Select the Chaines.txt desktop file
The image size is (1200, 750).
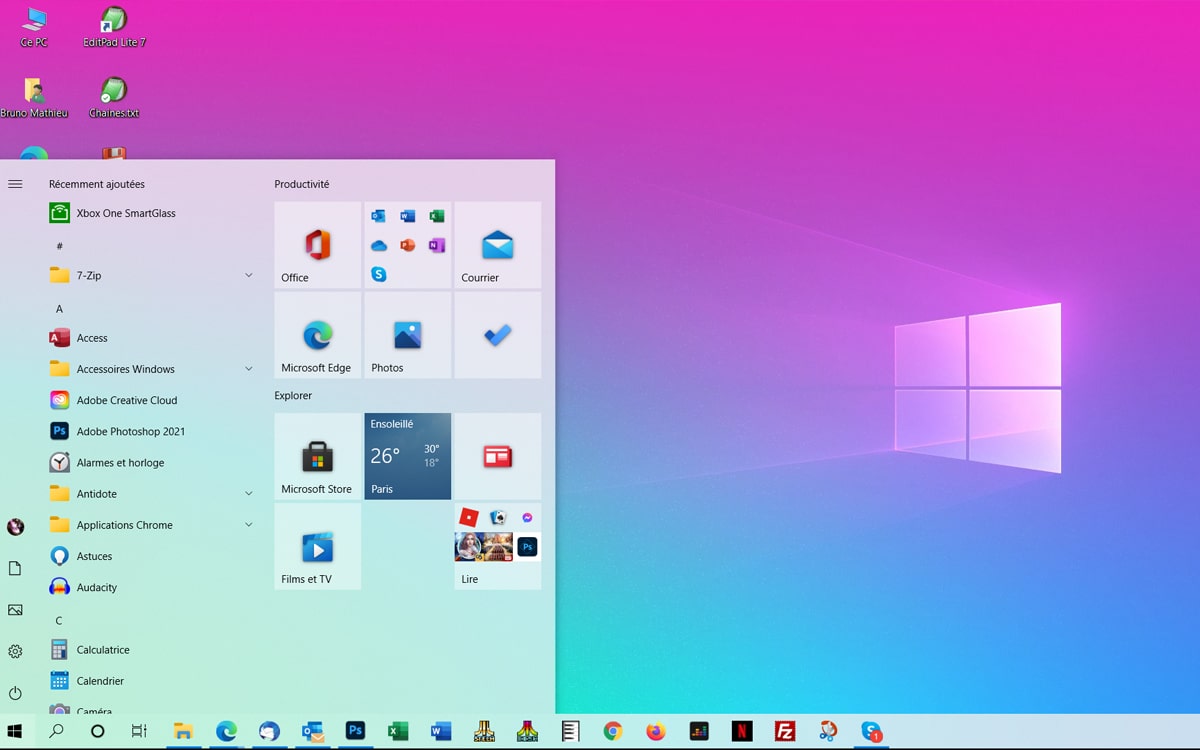click(x=114, y=98)
